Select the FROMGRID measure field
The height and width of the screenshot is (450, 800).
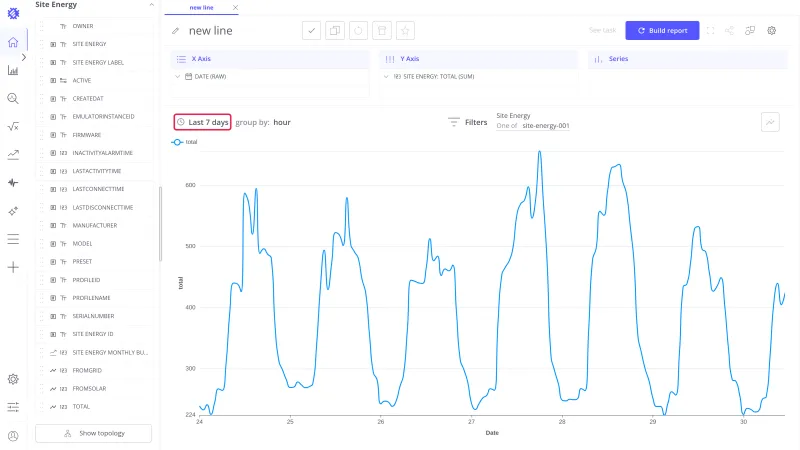94,370
